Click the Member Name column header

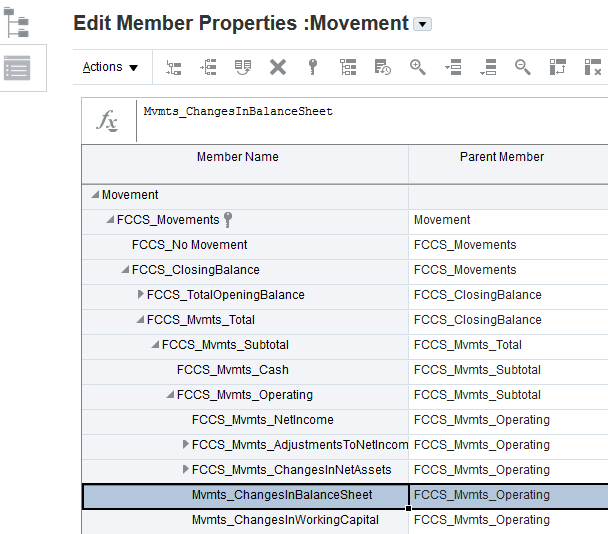245,164
